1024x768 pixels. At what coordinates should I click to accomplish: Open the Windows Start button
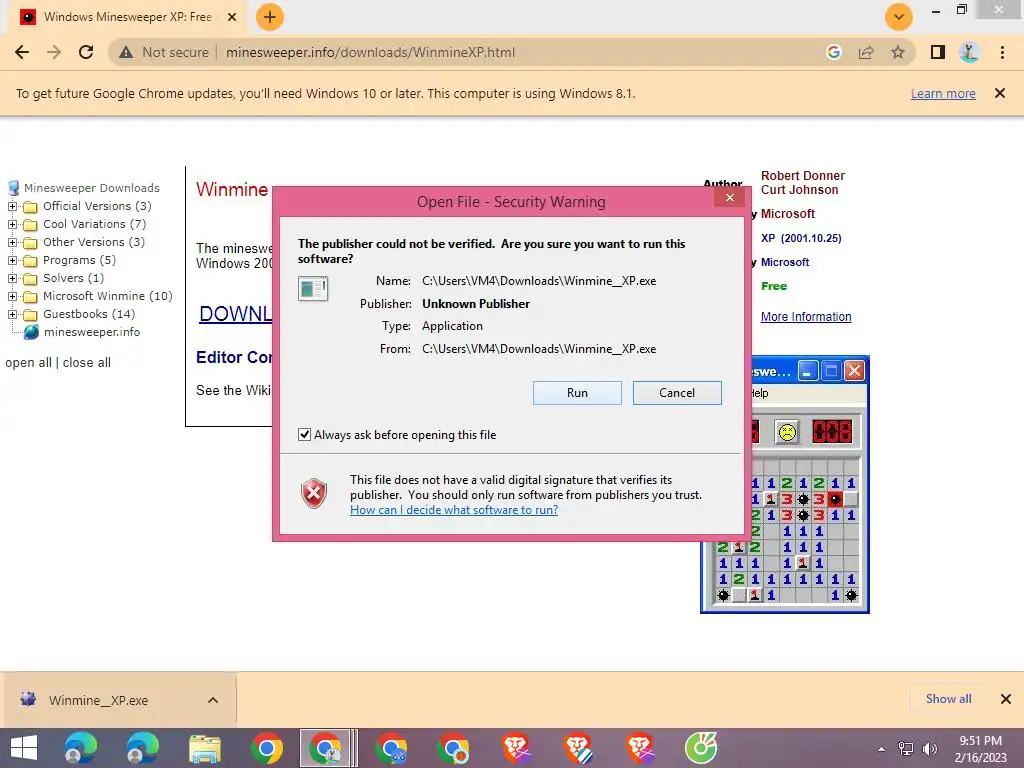click(24, 748)
